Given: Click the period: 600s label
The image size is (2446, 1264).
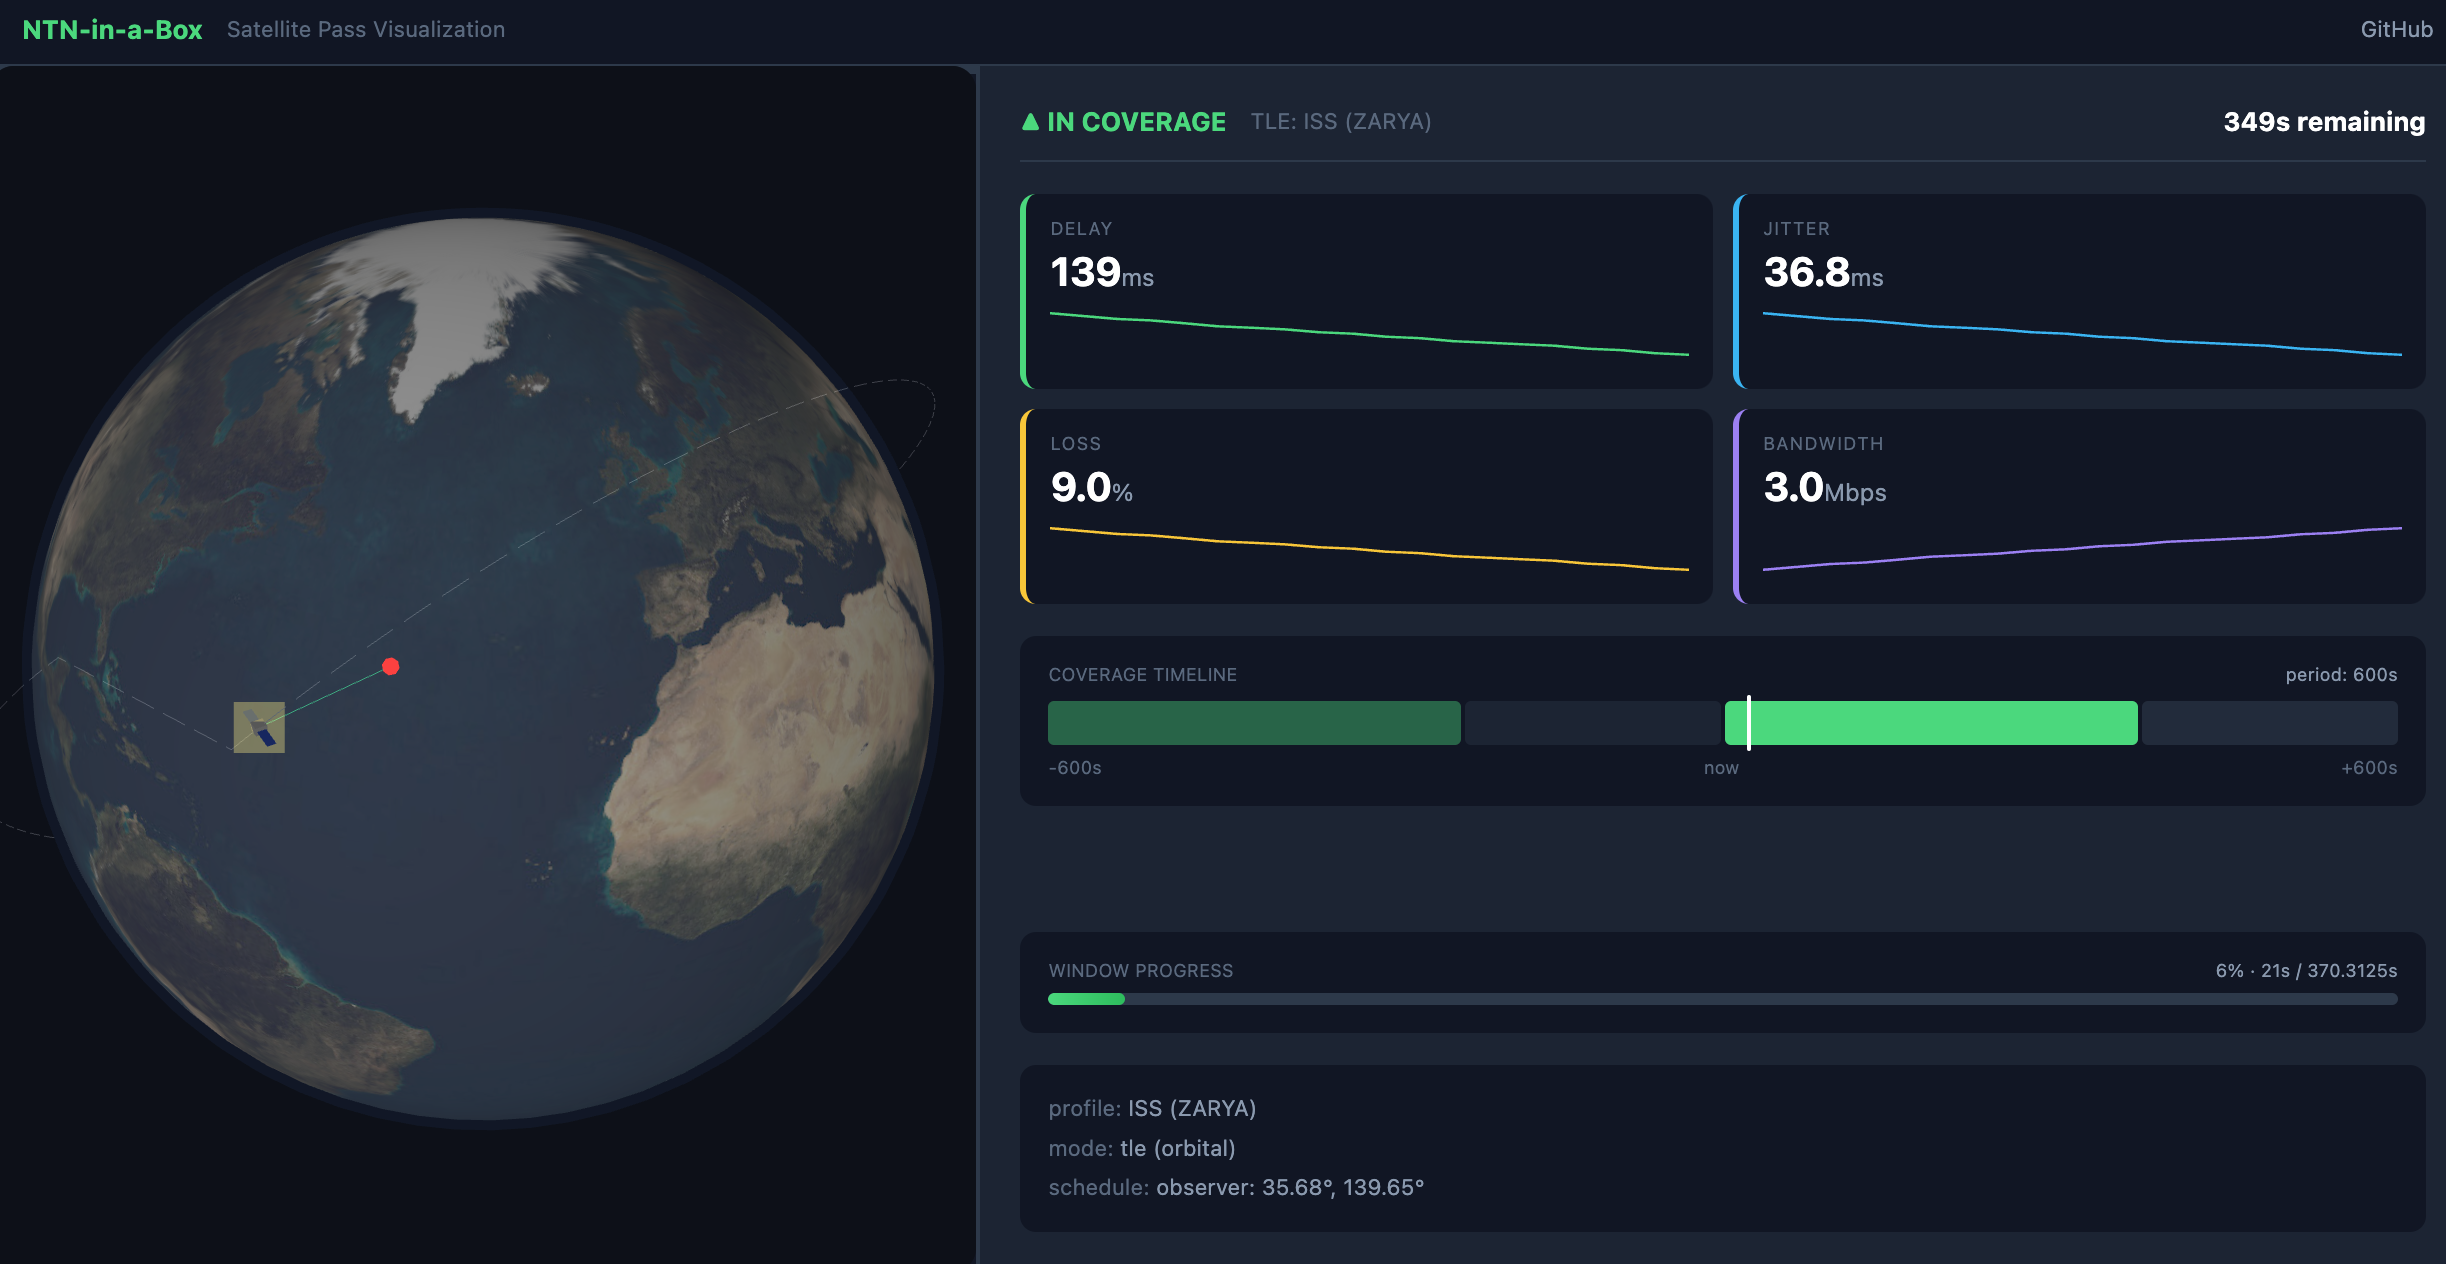Looking at the screenshot, I should (x=2341, y=675).
